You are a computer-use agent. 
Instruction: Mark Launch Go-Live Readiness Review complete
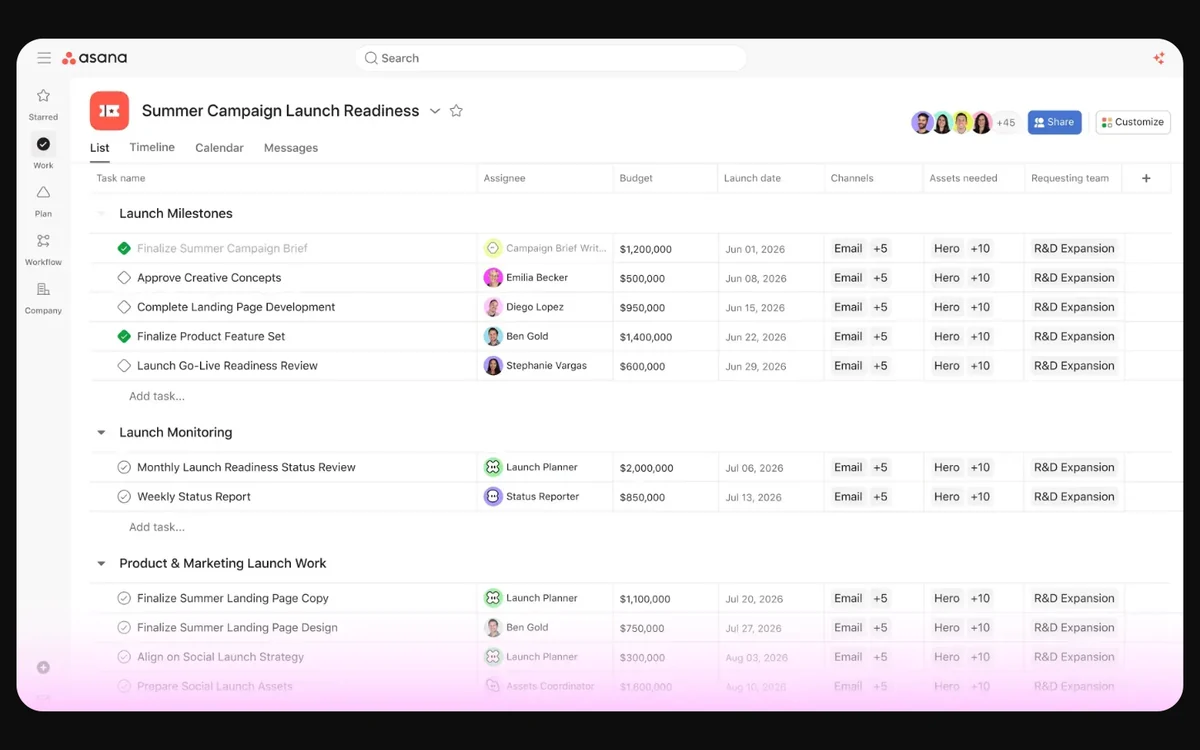[x=124, y=366]
